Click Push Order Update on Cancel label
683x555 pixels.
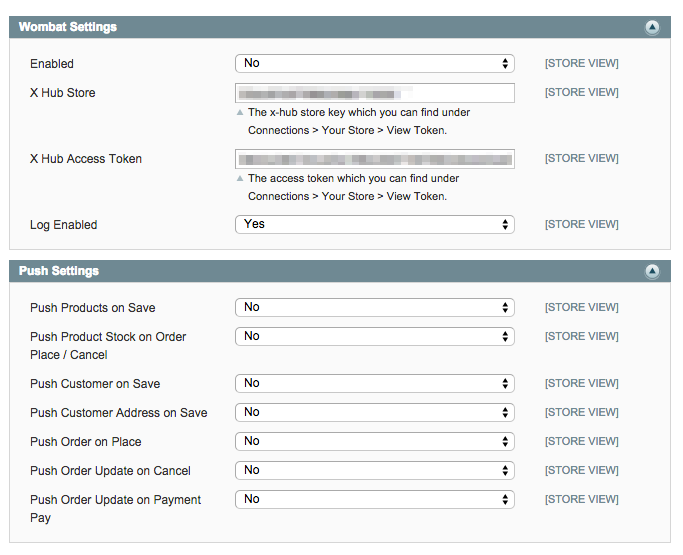coord(110,471)
